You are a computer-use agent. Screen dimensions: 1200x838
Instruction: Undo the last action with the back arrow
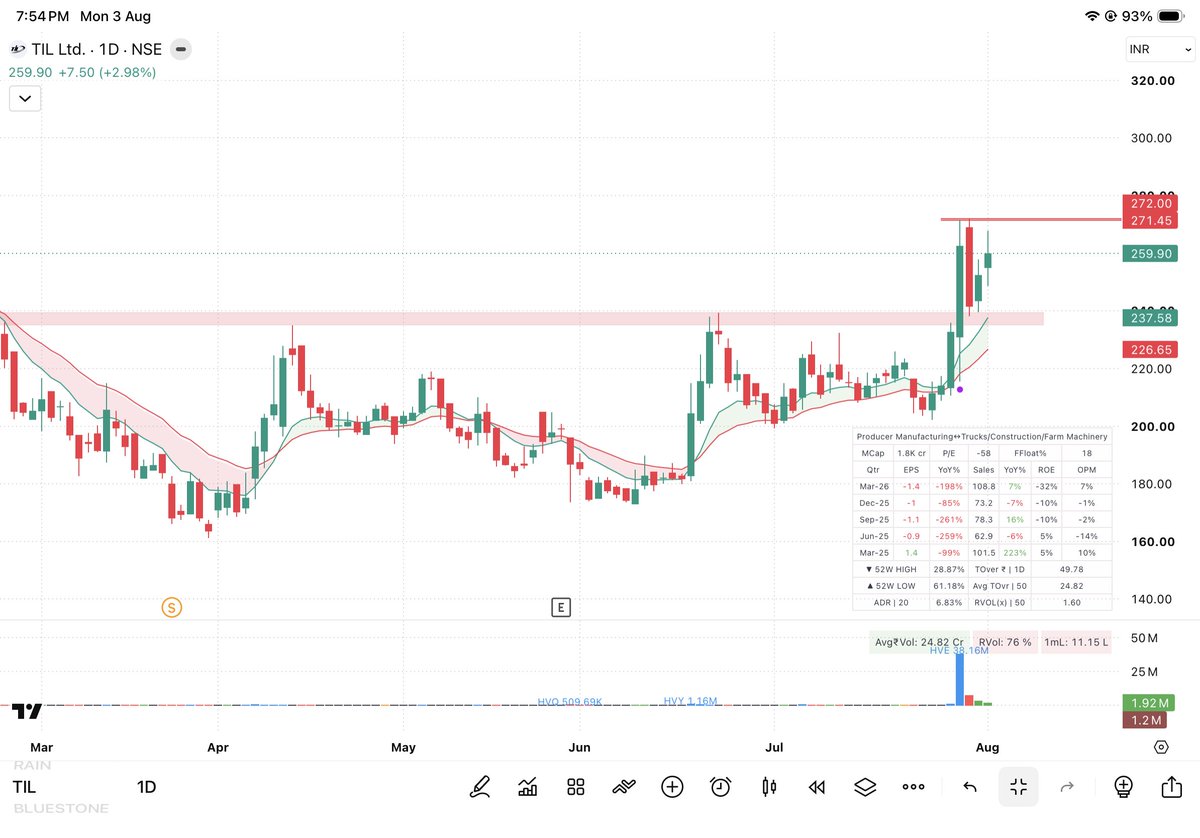pyautogui.click(x=969, y=787)
